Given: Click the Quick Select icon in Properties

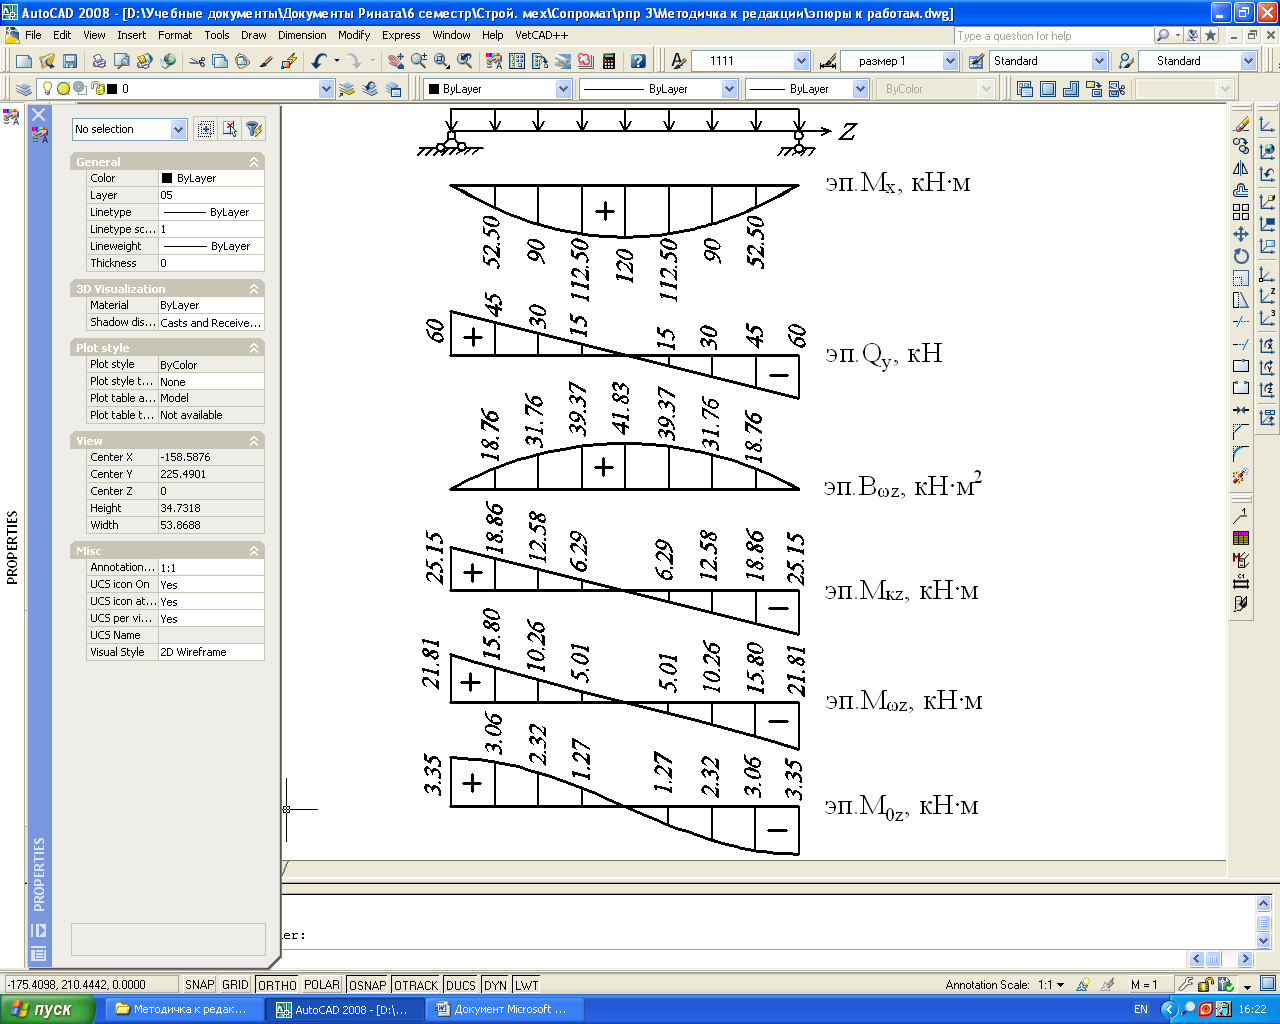Looking at the screenshot, I should pos(254,129).
